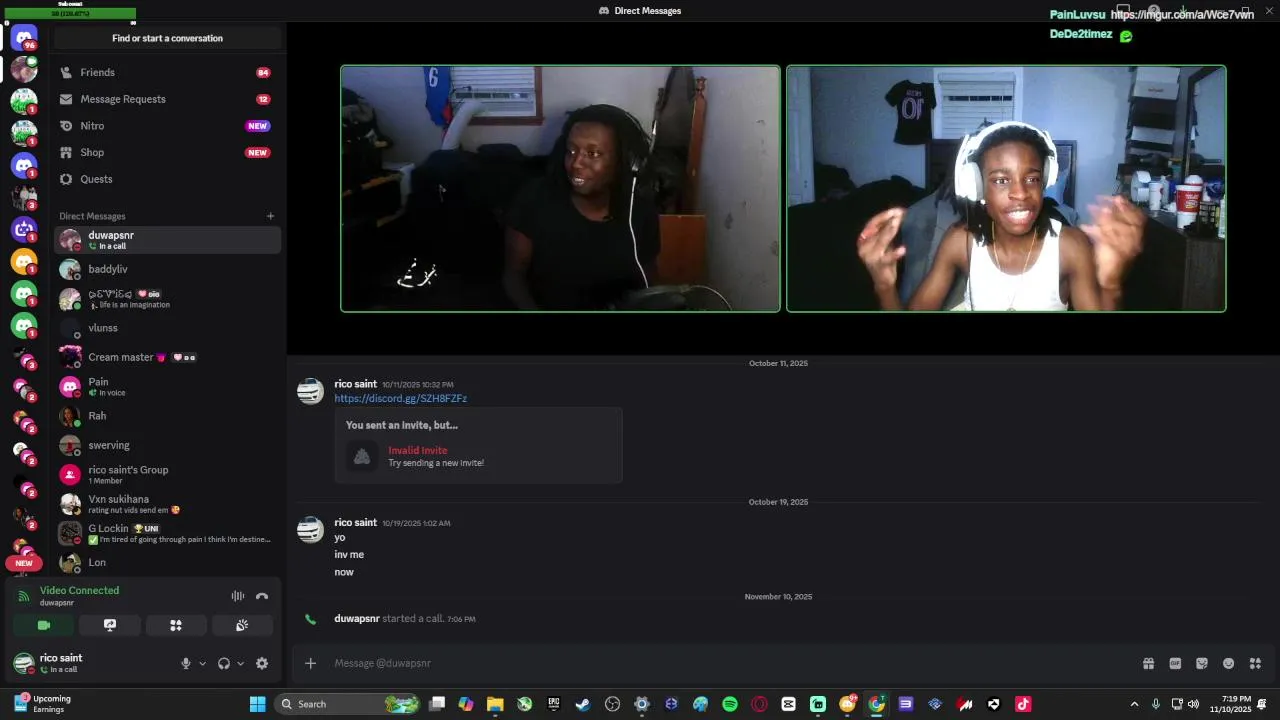
Task: Disconnect from the call
Action: 262,596
